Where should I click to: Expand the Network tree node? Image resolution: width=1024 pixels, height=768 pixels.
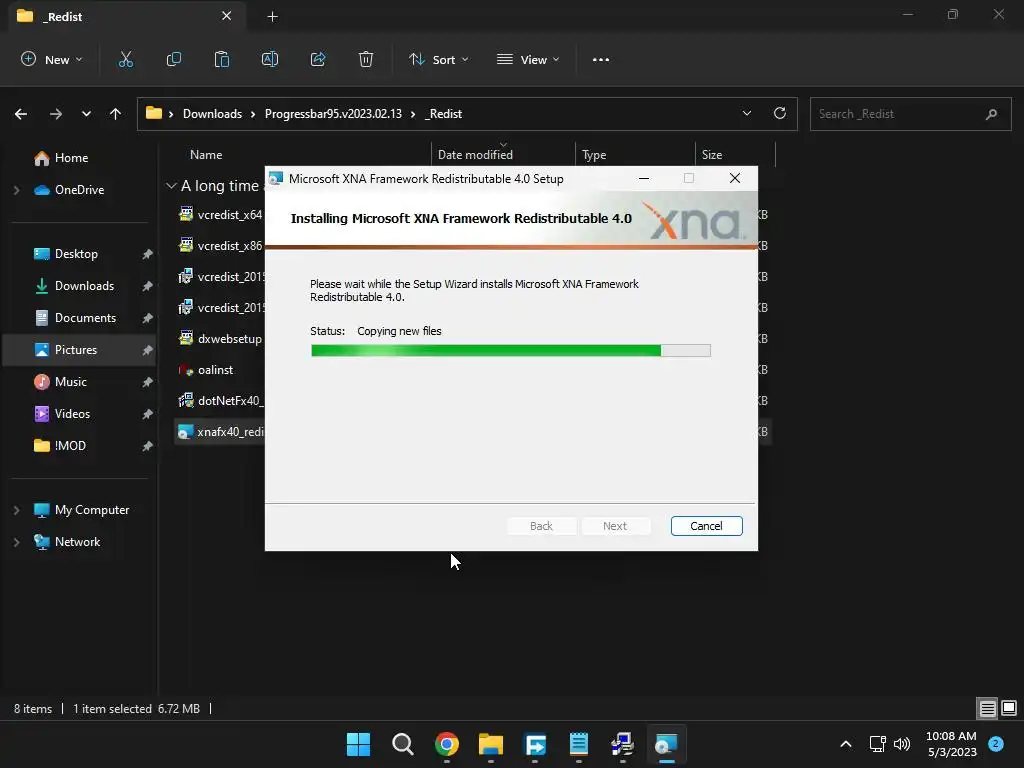[x=16, y=542]
